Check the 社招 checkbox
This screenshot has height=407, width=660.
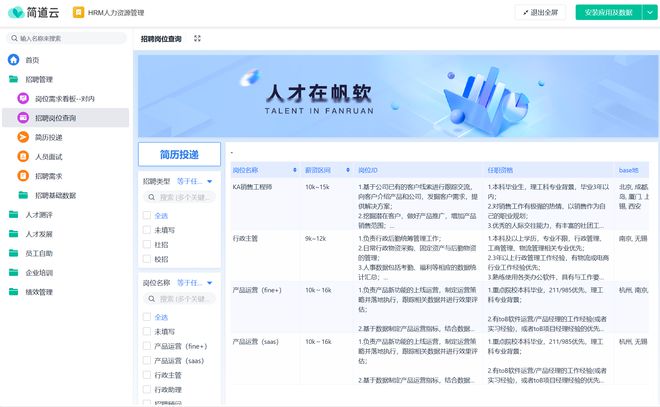(147, 244)
